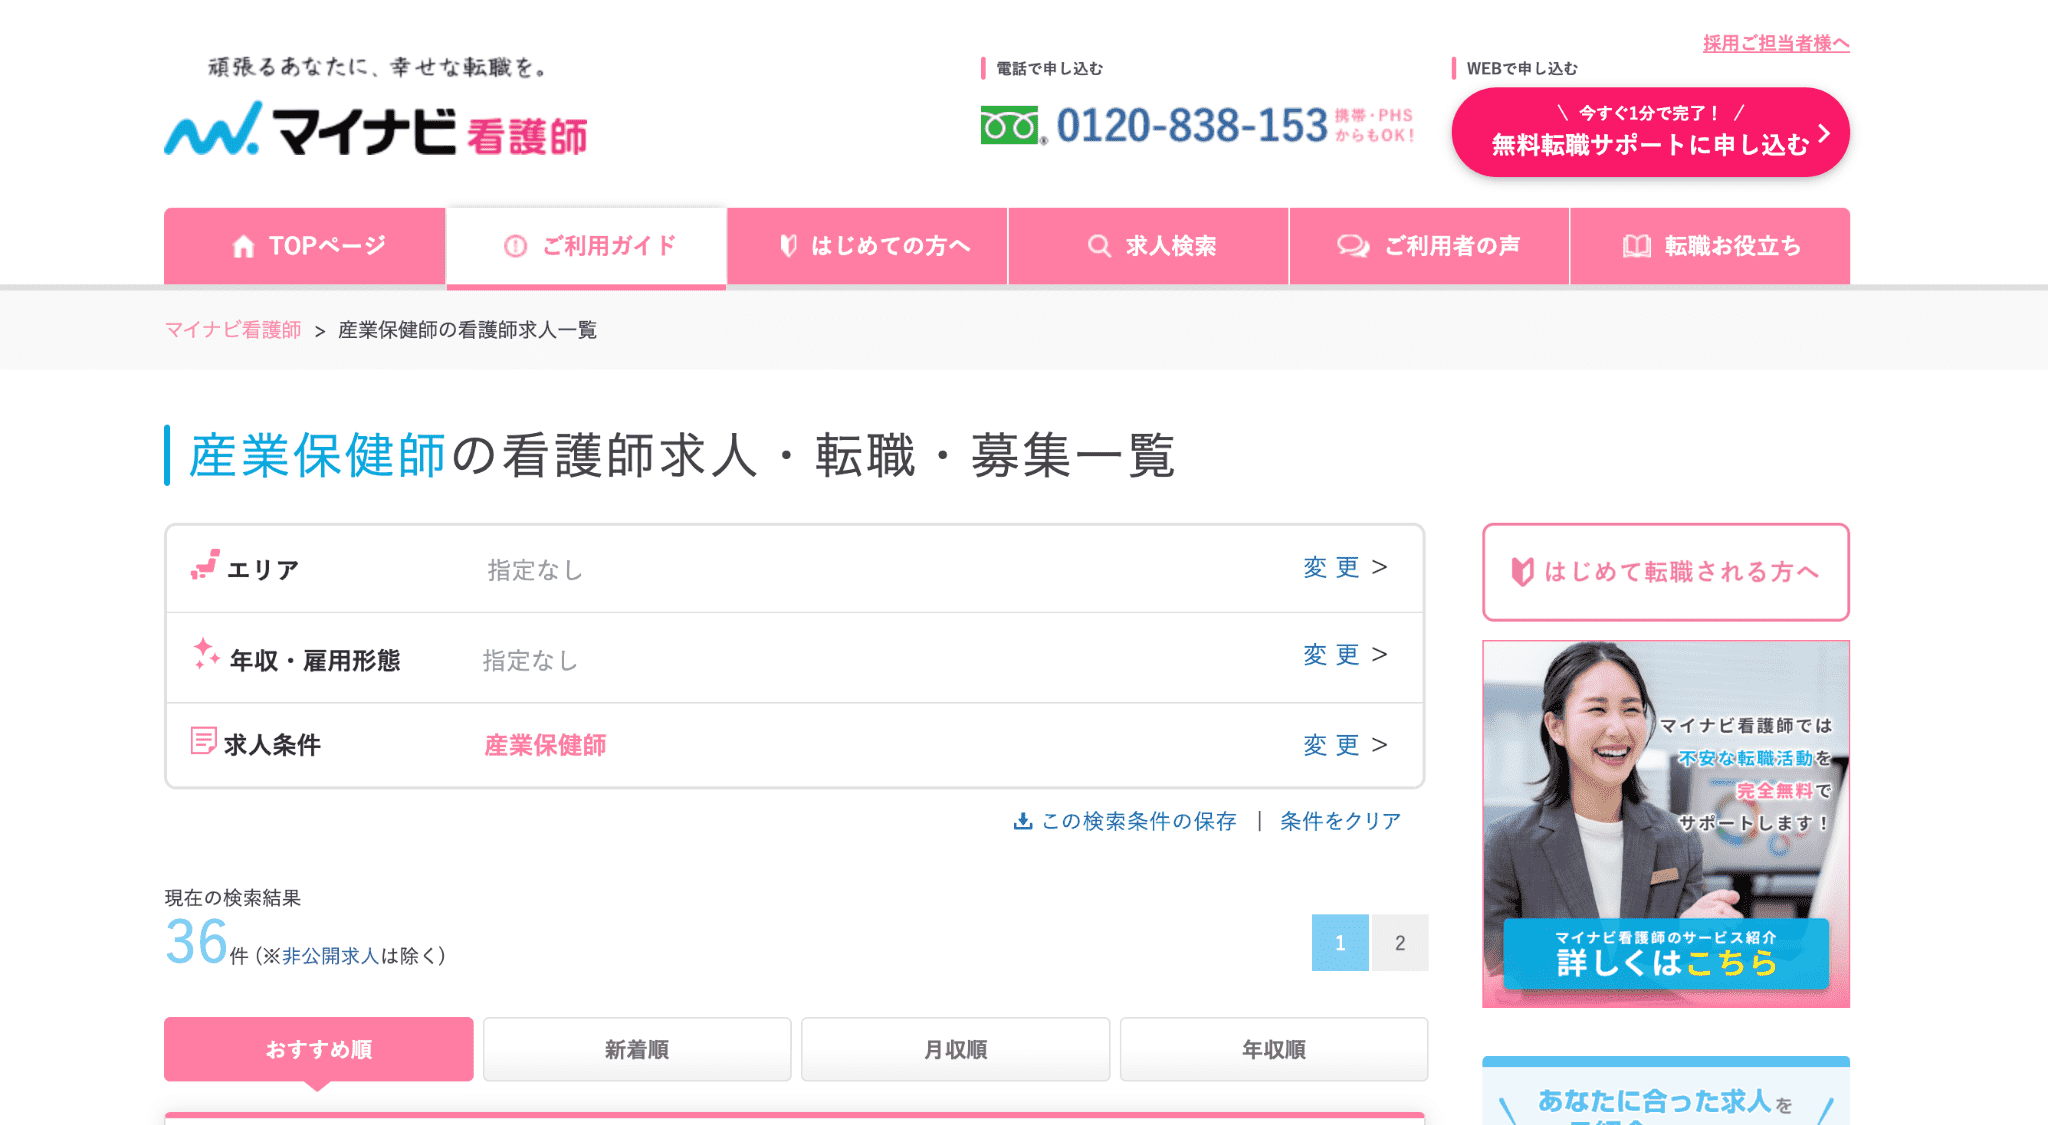The height and width of the screenshot is (1125, 2048).
Task: Open the はじめての方へ menu tab
Action: point(867,246)
